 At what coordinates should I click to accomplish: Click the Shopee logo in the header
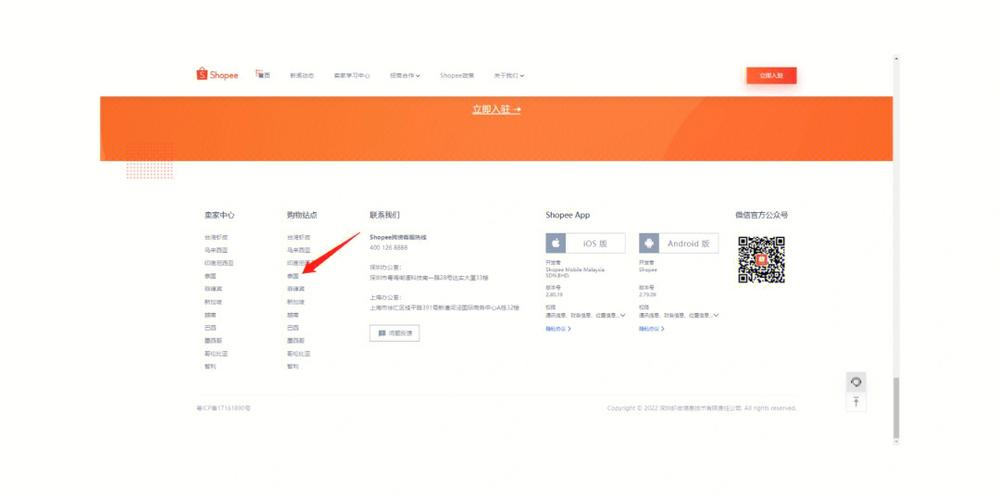(x=217, y=75)
